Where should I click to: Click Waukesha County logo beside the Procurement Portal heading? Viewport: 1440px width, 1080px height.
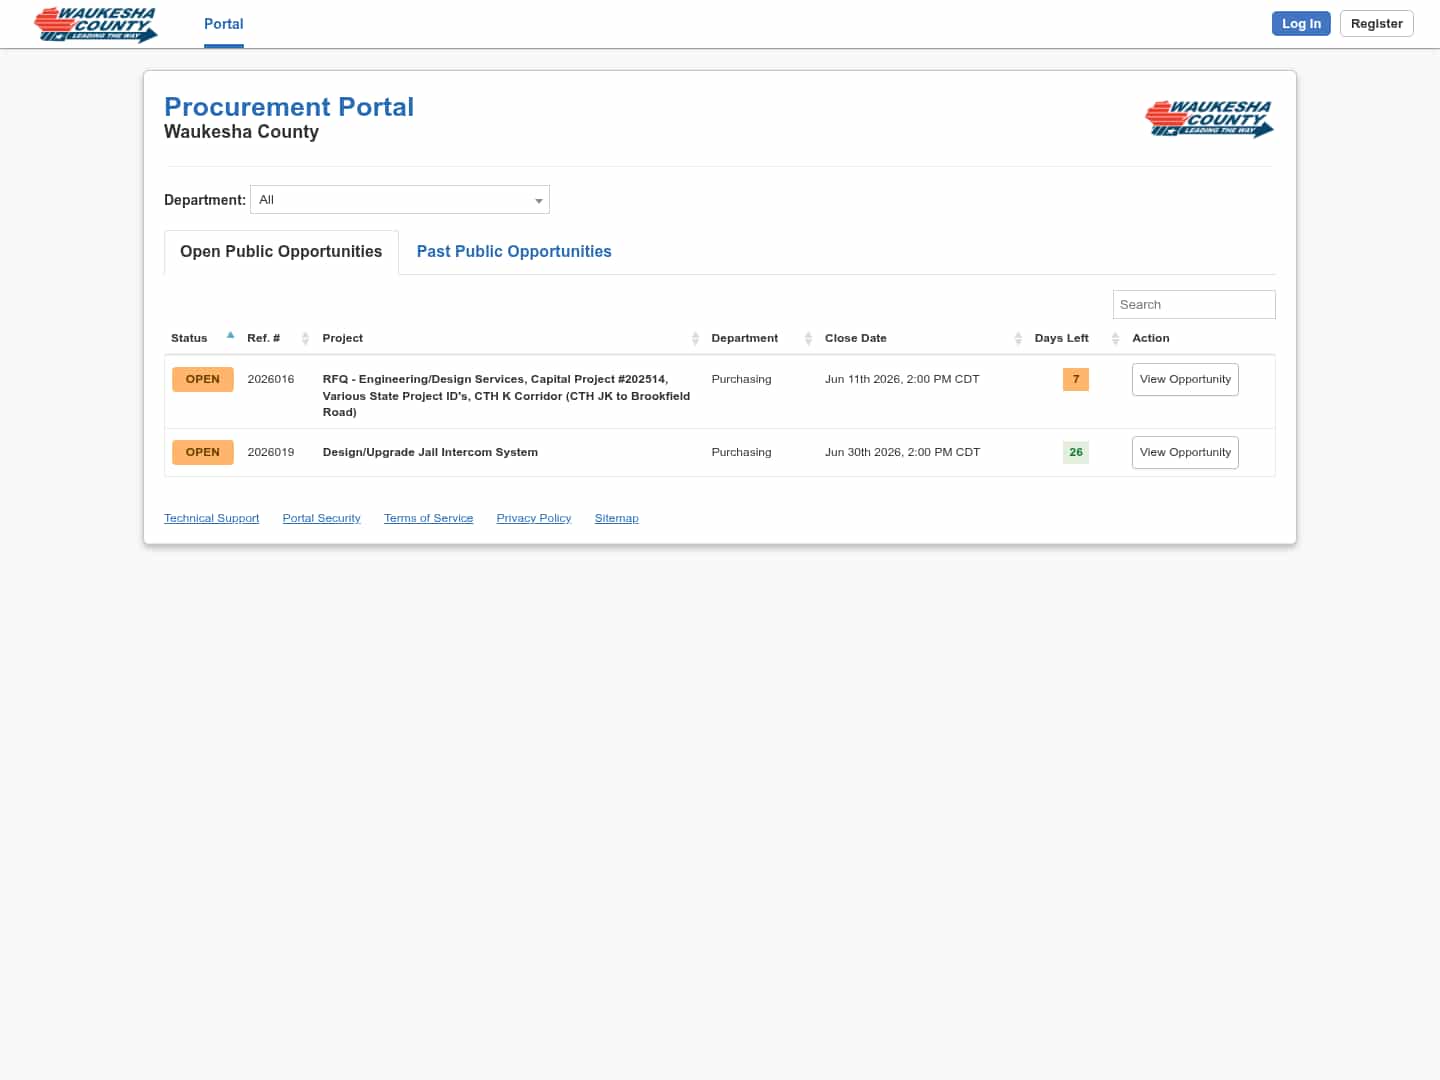1209,118
